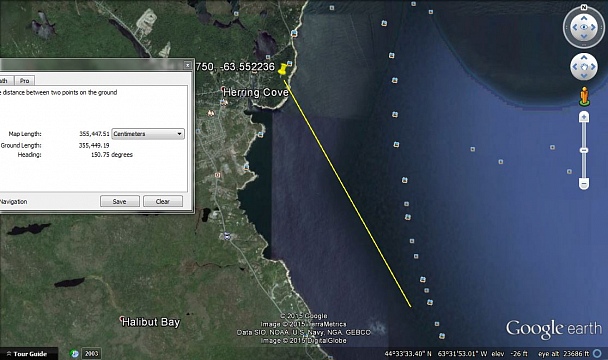
Task: Click latitude 44°33'33.40" N in status bar
Action: pos(408,354)
